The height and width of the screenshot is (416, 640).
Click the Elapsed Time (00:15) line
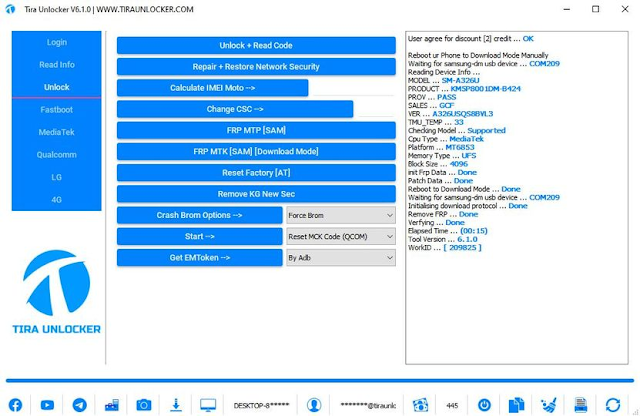(x=447, y=231)
